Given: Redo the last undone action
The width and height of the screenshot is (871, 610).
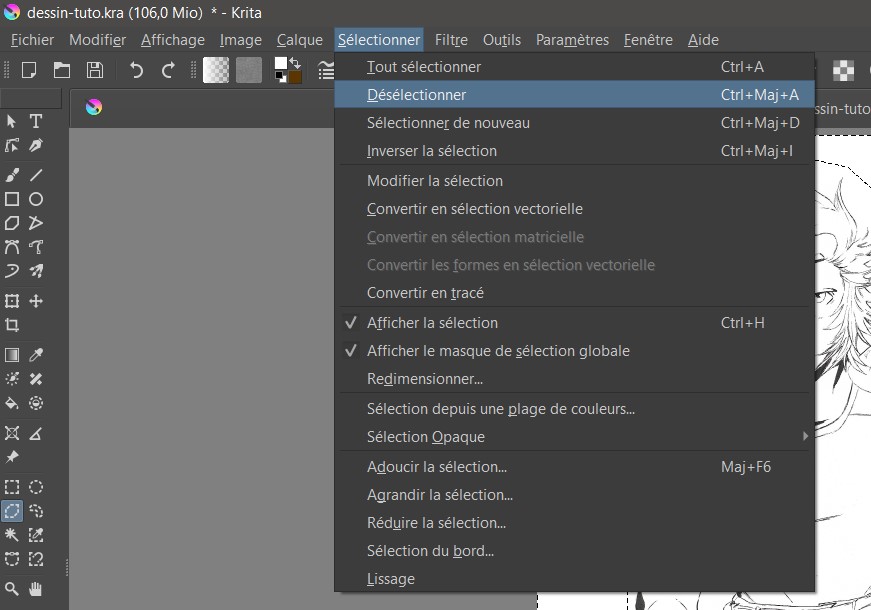Looking at the screenshot, I should pos(168,71).
